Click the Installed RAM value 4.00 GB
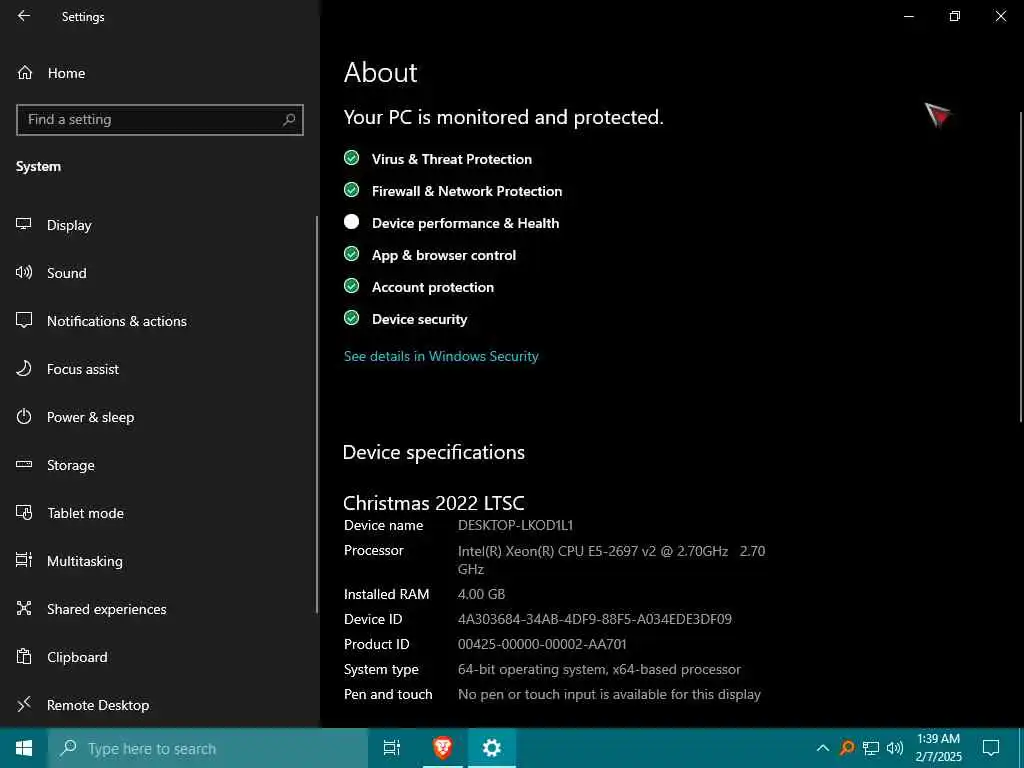The width and height of the screenshot is (1024, 768). pos(481,594)
